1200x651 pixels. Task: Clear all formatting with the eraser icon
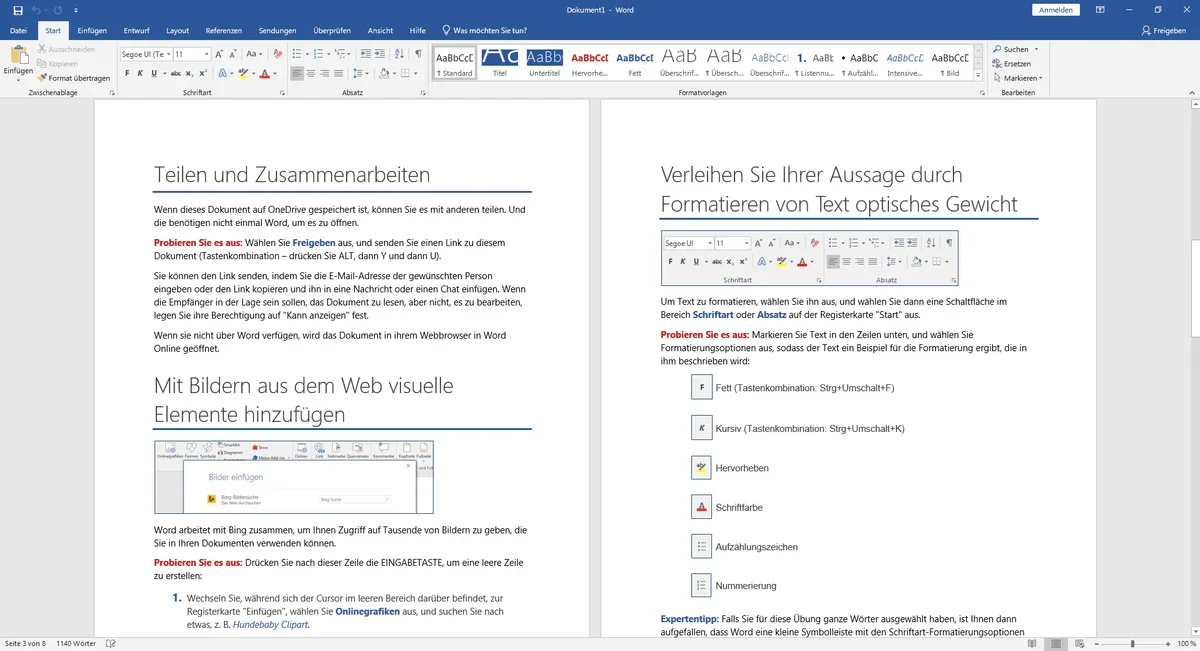278,54
